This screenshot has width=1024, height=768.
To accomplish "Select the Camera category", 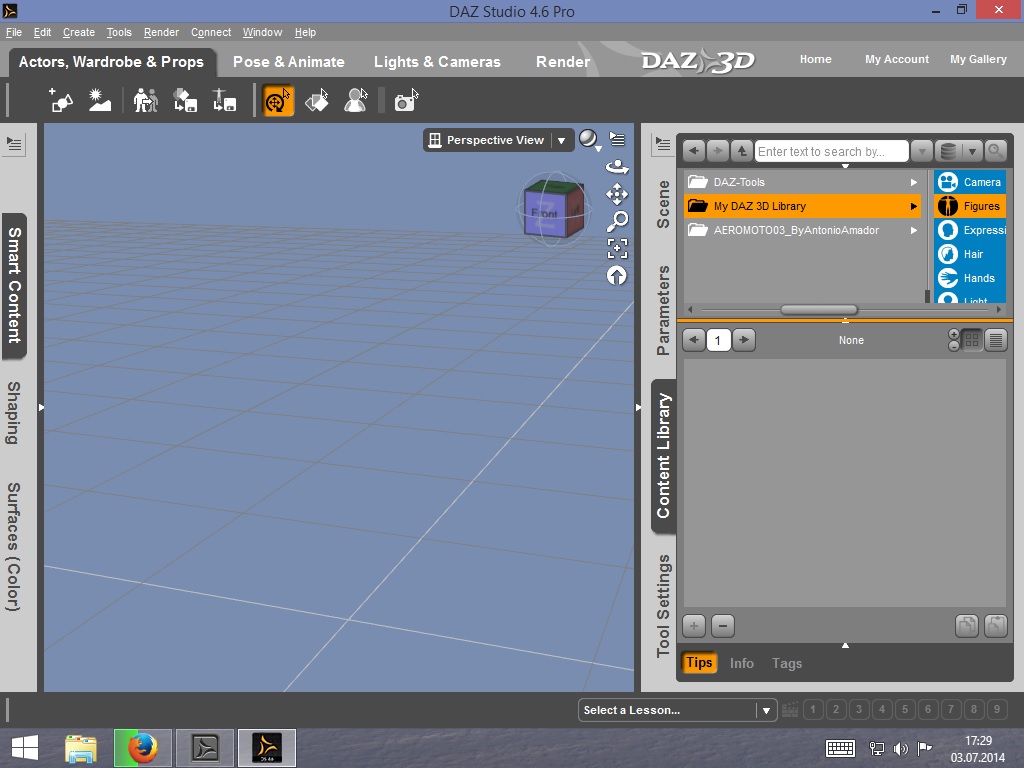I will (x=970, y=182).
